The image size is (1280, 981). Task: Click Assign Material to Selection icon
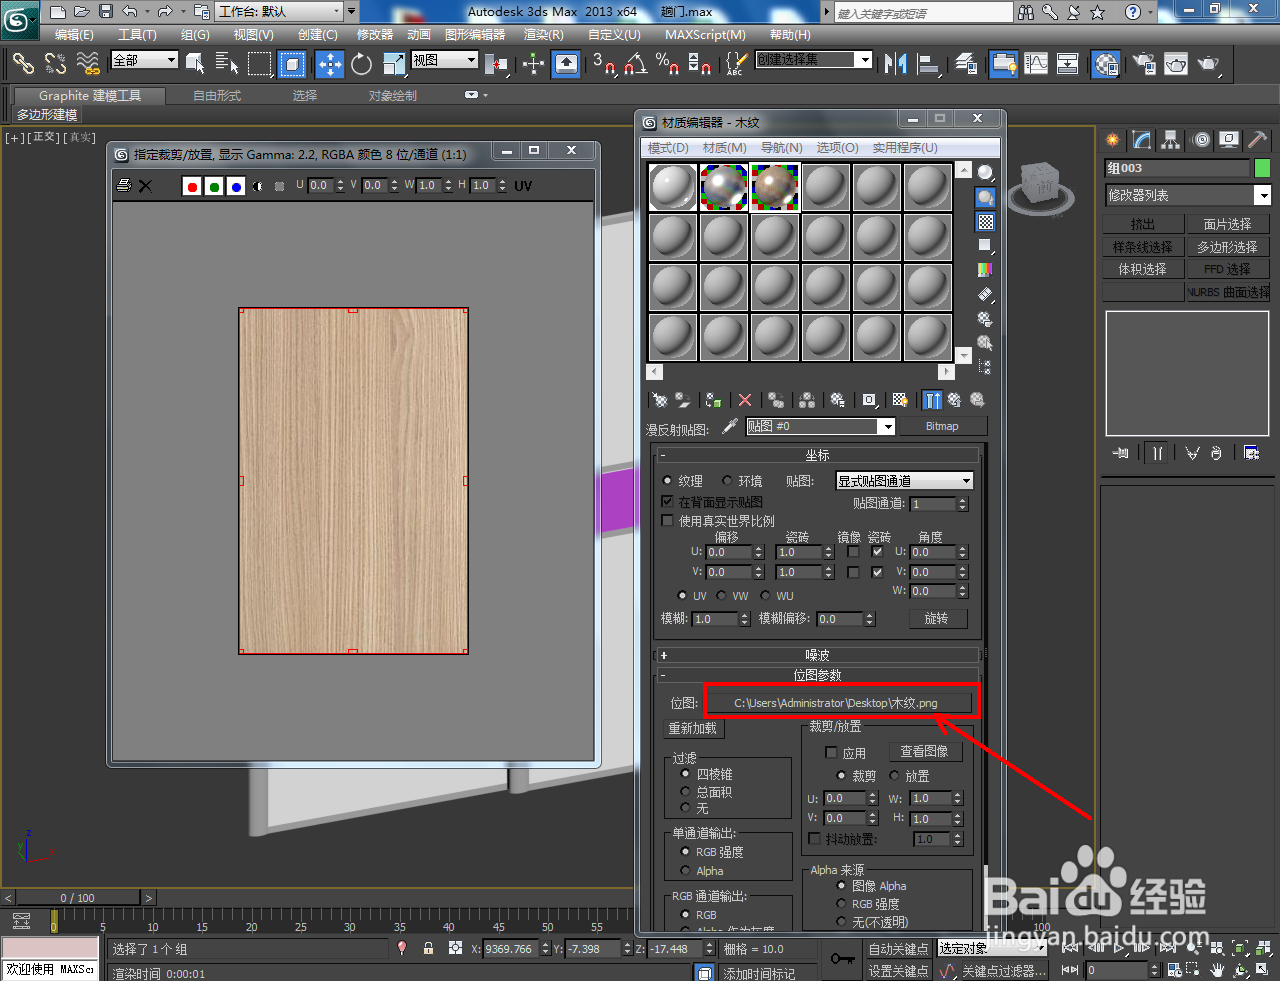tap(713, 400)
